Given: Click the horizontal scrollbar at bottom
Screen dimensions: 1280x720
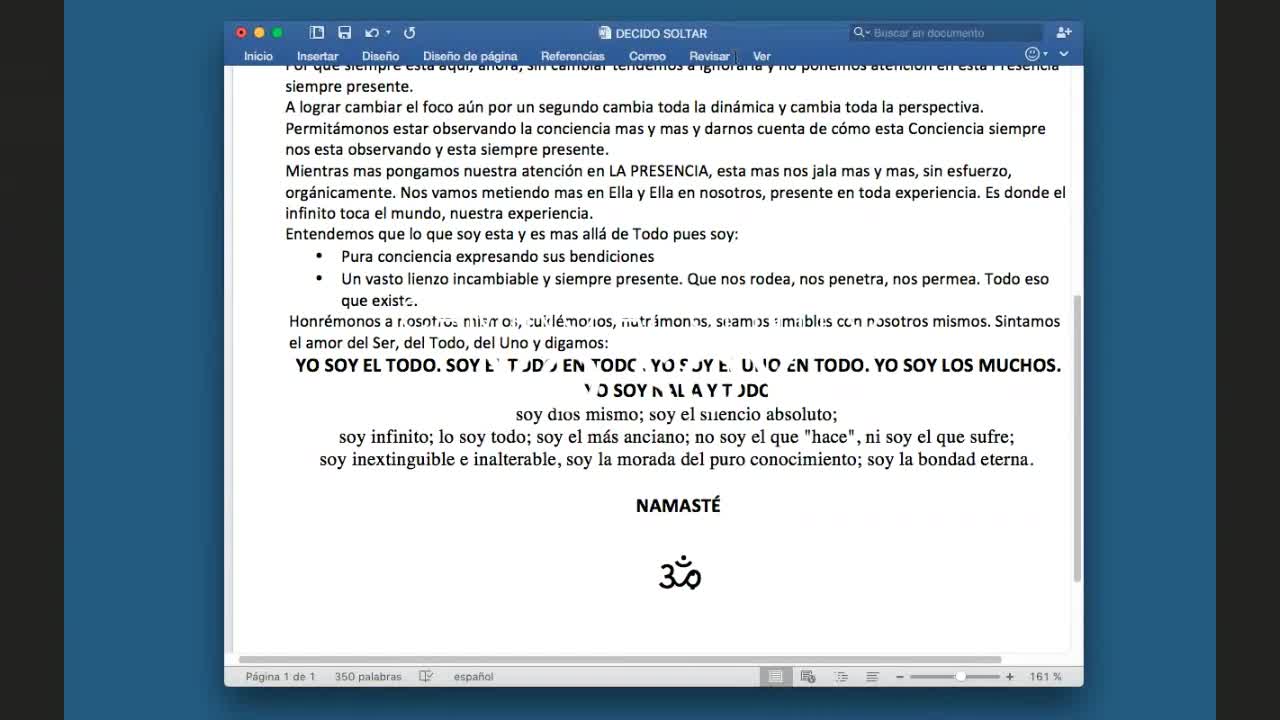Looking at the screenshot, I should point(620,660).
